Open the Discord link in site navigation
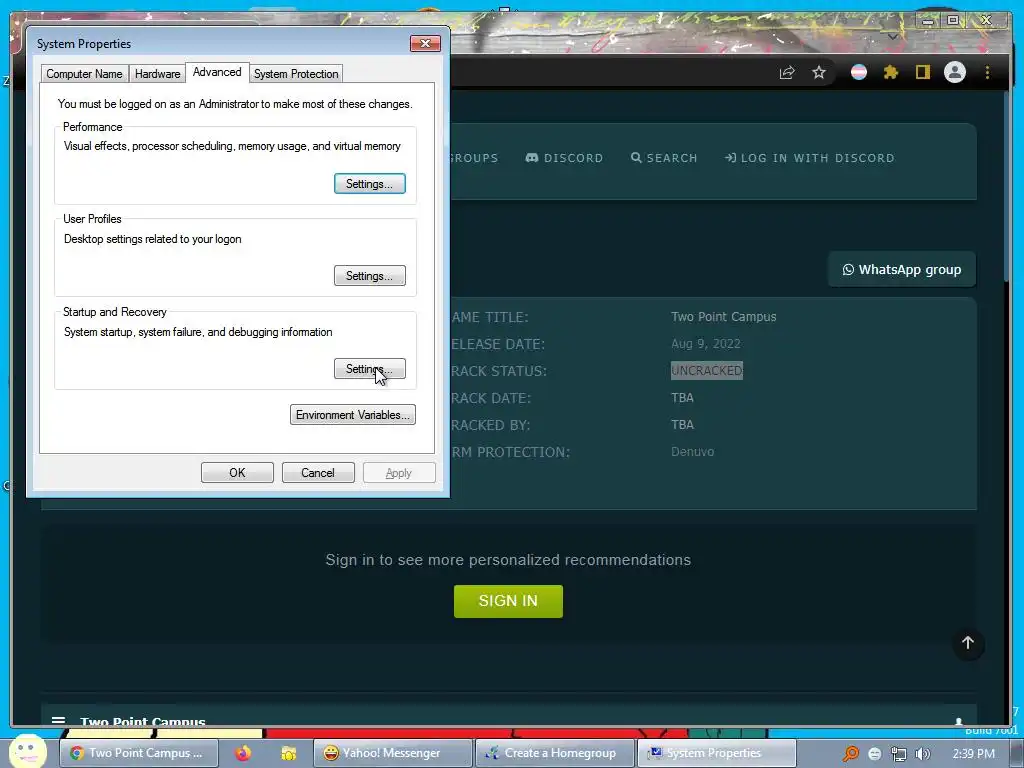Viewport: 1024px width, 768px height. 564,158
